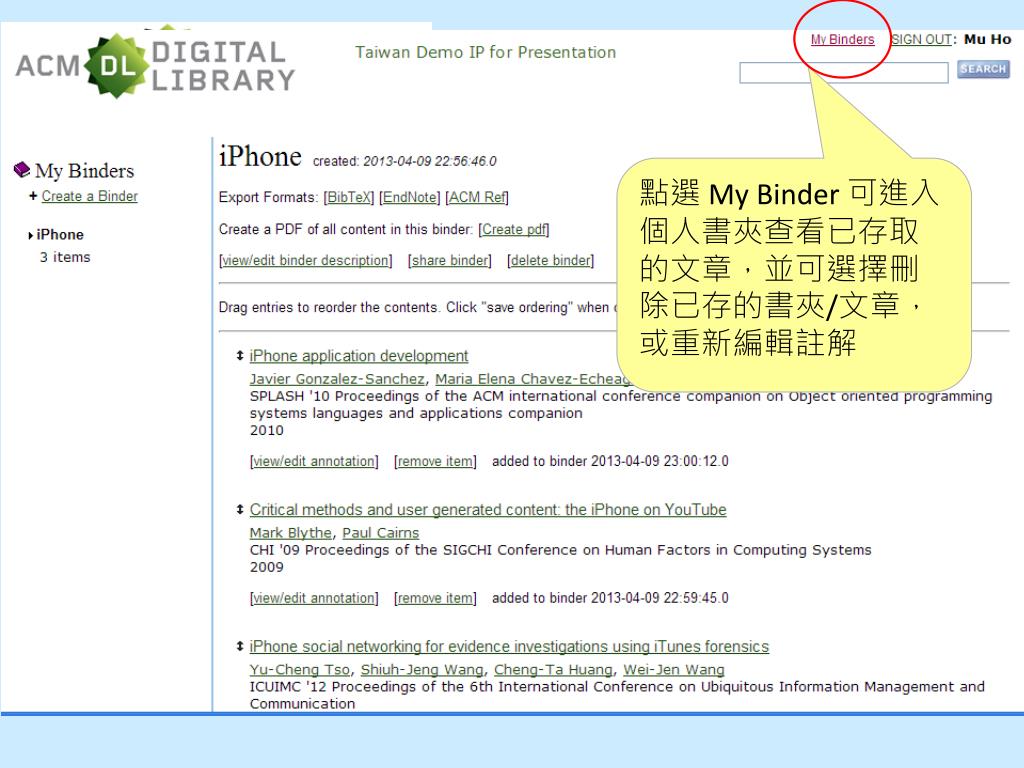Screen dimensions: 1024x768
Task: View/edit annotation for iPhone application development
Action: coord(314,461)
